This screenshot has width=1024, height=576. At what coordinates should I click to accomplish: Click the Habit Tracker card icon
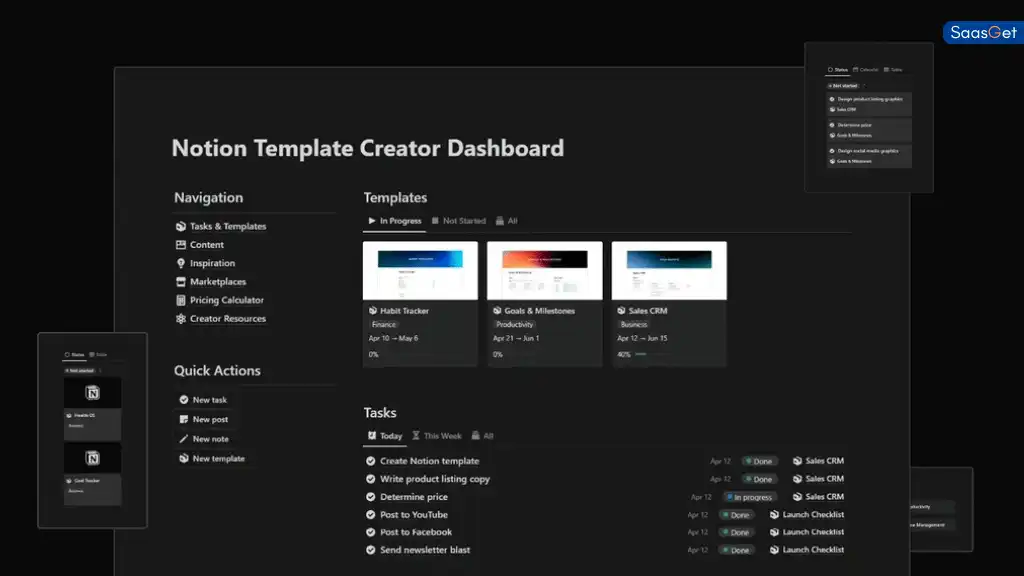pyautogui.click(x=373, y=311)
